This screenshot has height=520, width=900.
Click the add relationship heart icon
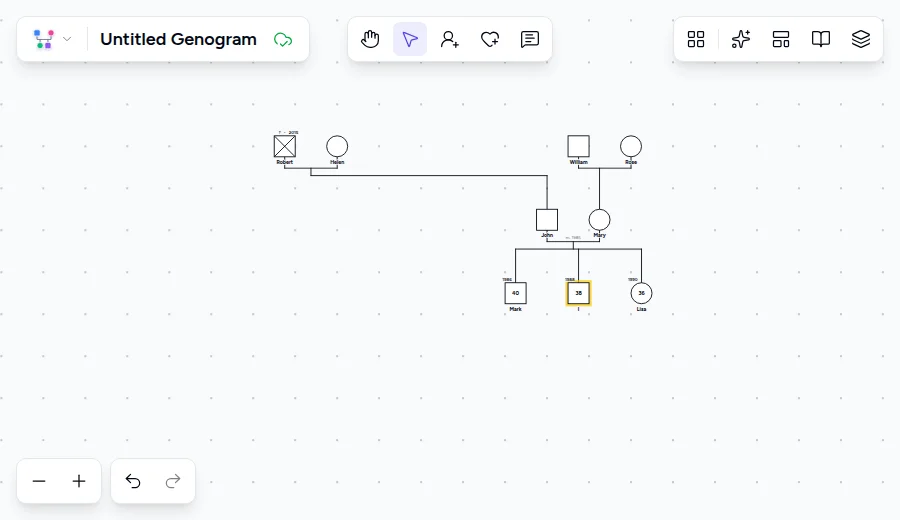pos(490,39)
